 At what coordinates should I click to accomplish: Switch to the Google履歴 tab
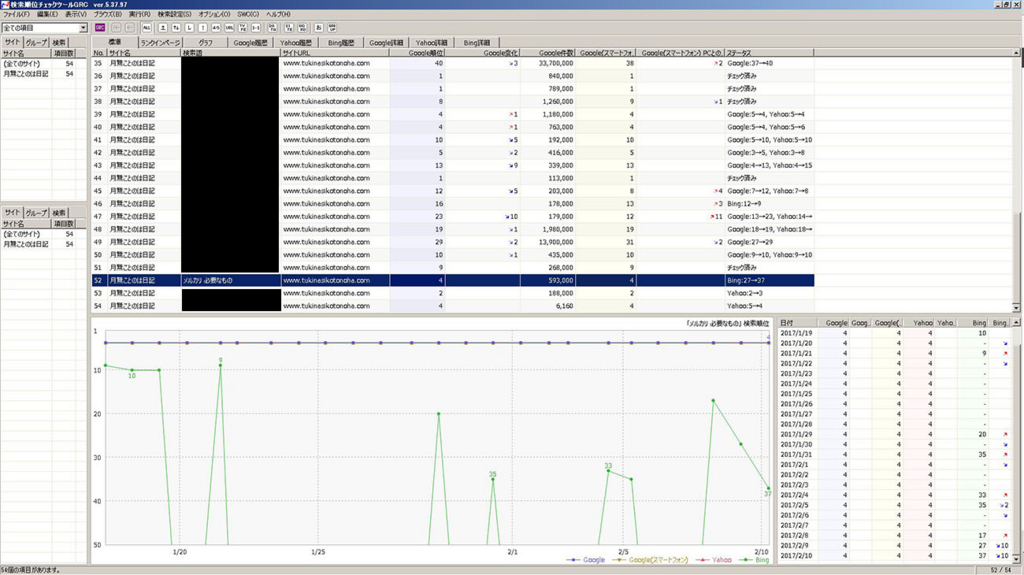click(x=251, y=42)
